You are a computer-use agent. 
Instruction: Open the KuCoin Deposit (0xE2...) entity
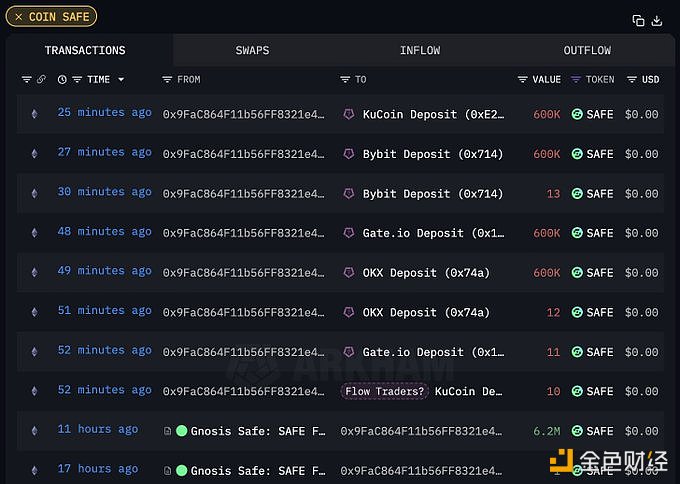pos(433,114)
